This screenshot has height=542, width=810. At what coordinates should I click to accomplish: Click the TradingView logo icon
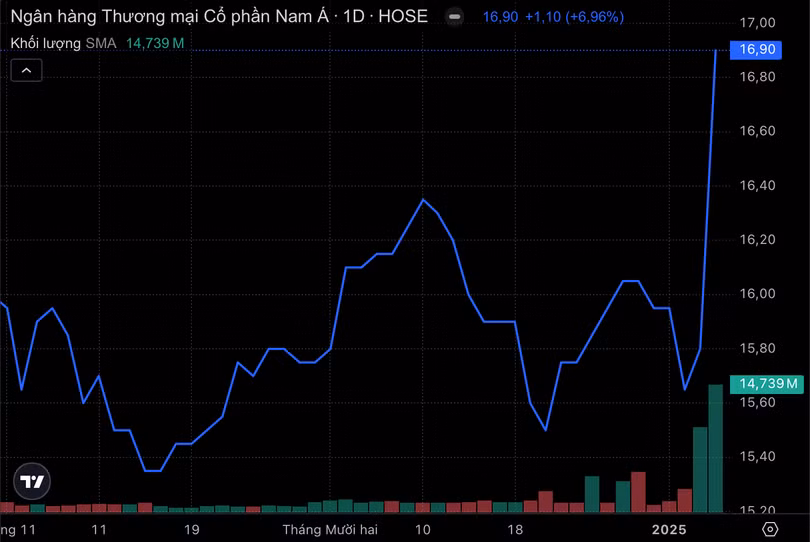pos(33,481)
